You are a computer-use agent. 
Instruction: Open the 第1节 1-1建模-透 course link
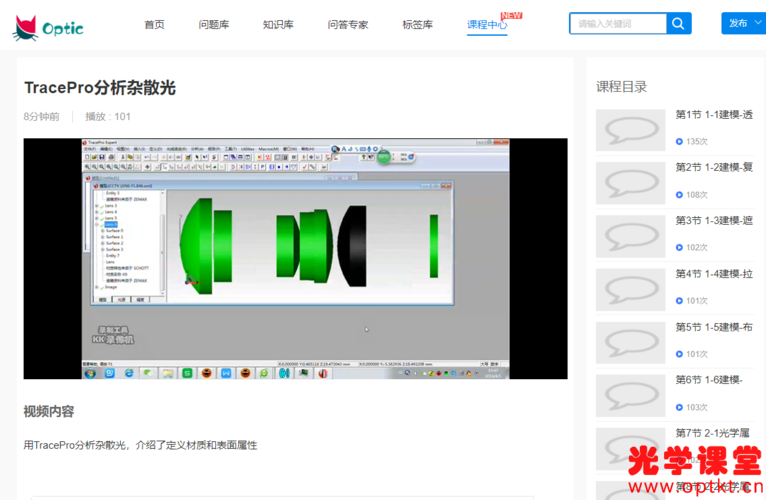[714, 115]
